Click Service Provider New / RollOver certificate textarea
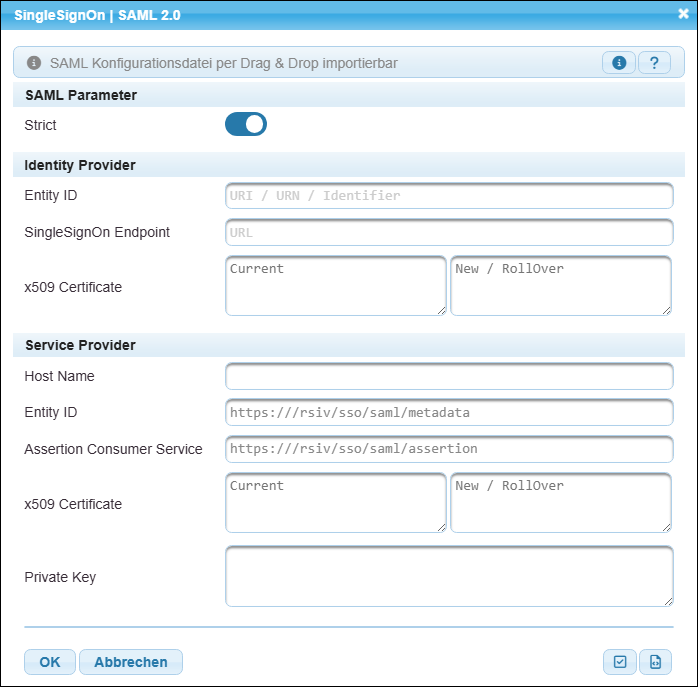 coord(561,503)
